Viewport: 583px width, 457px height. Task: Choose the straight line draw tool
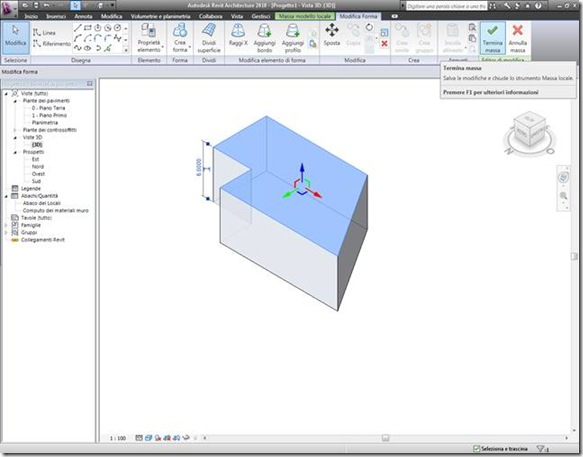(77, 28)
